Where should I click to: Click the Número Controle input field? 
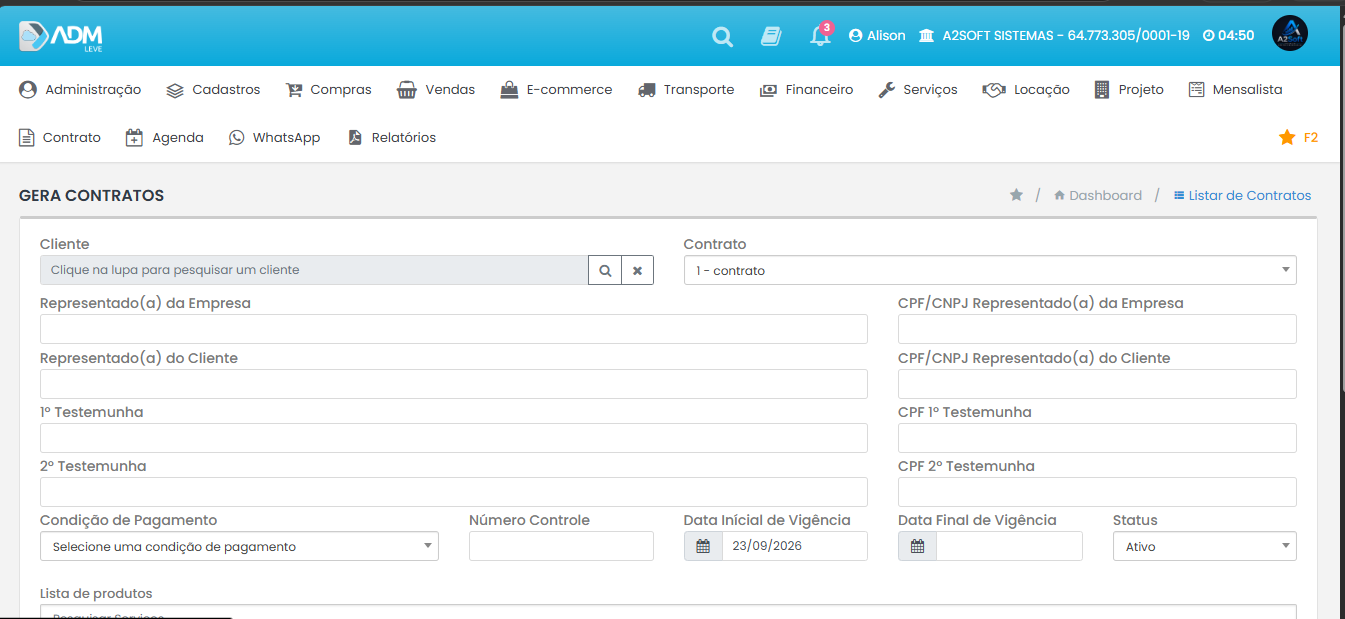561,546
